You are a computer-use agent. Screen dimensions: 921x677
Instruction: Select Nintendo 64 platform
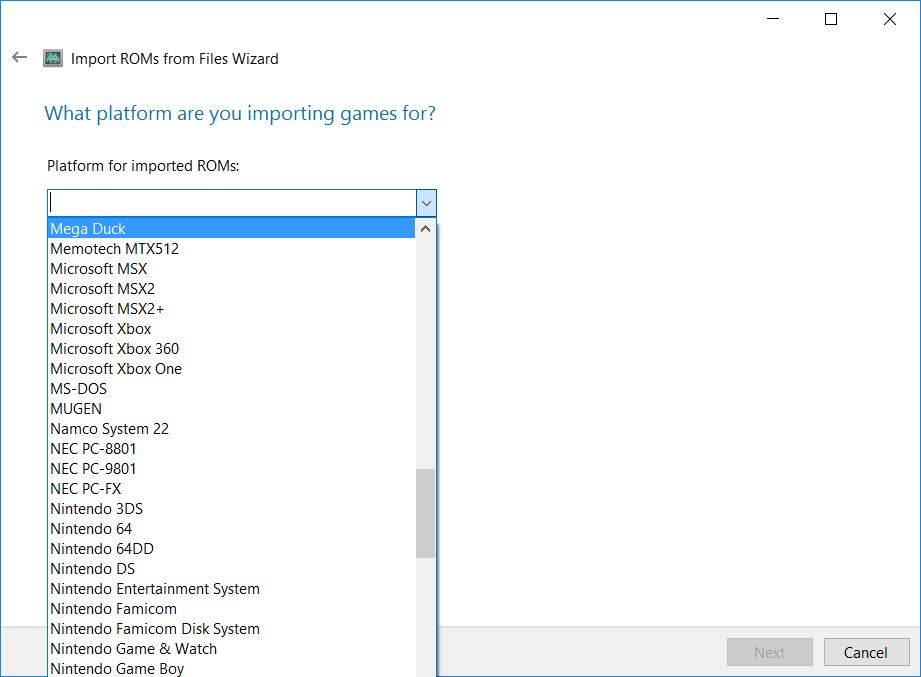(x=231, y=528)
